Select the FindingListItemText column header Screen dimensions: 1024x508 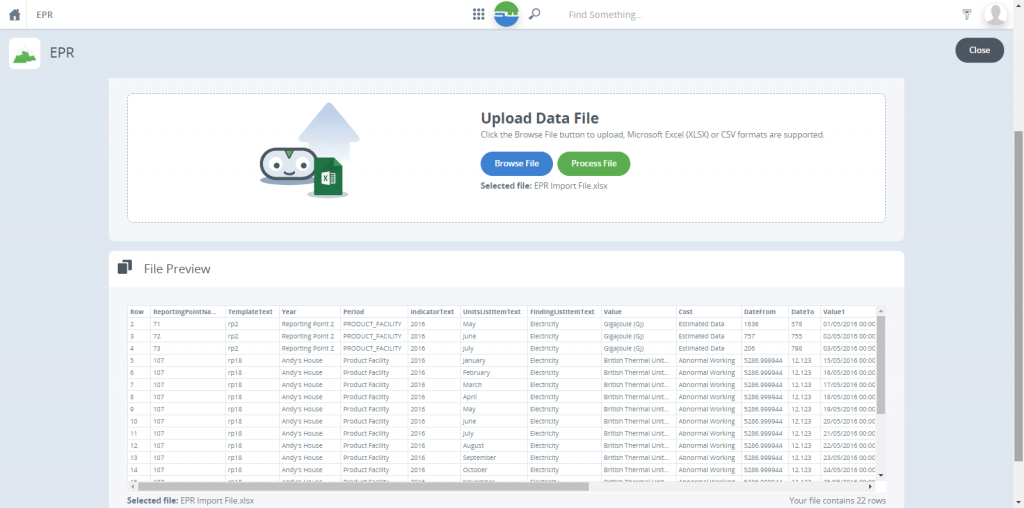pyautogui.click(x=562, y=312)
